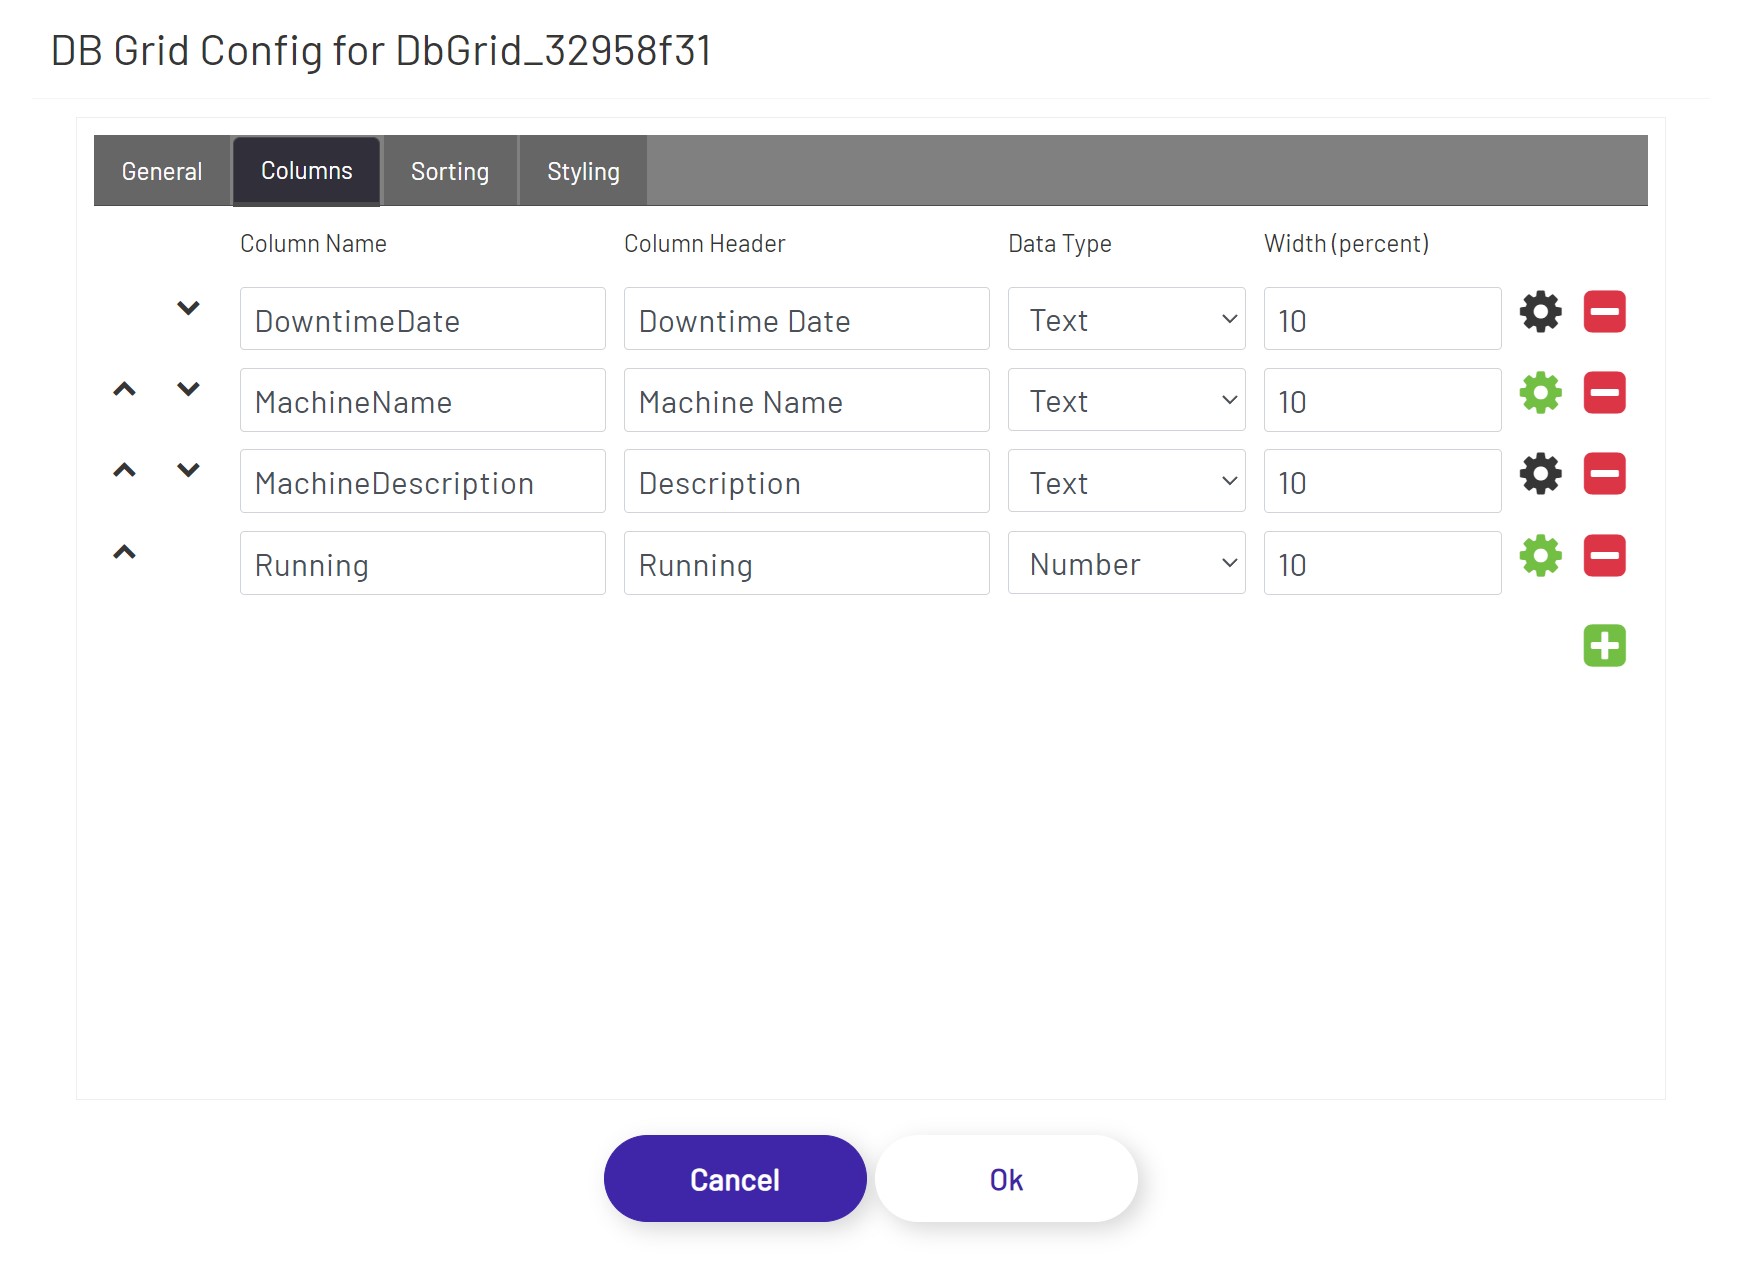
Task: Remove the DowntimeDate column
Action: click(1603, 311)
